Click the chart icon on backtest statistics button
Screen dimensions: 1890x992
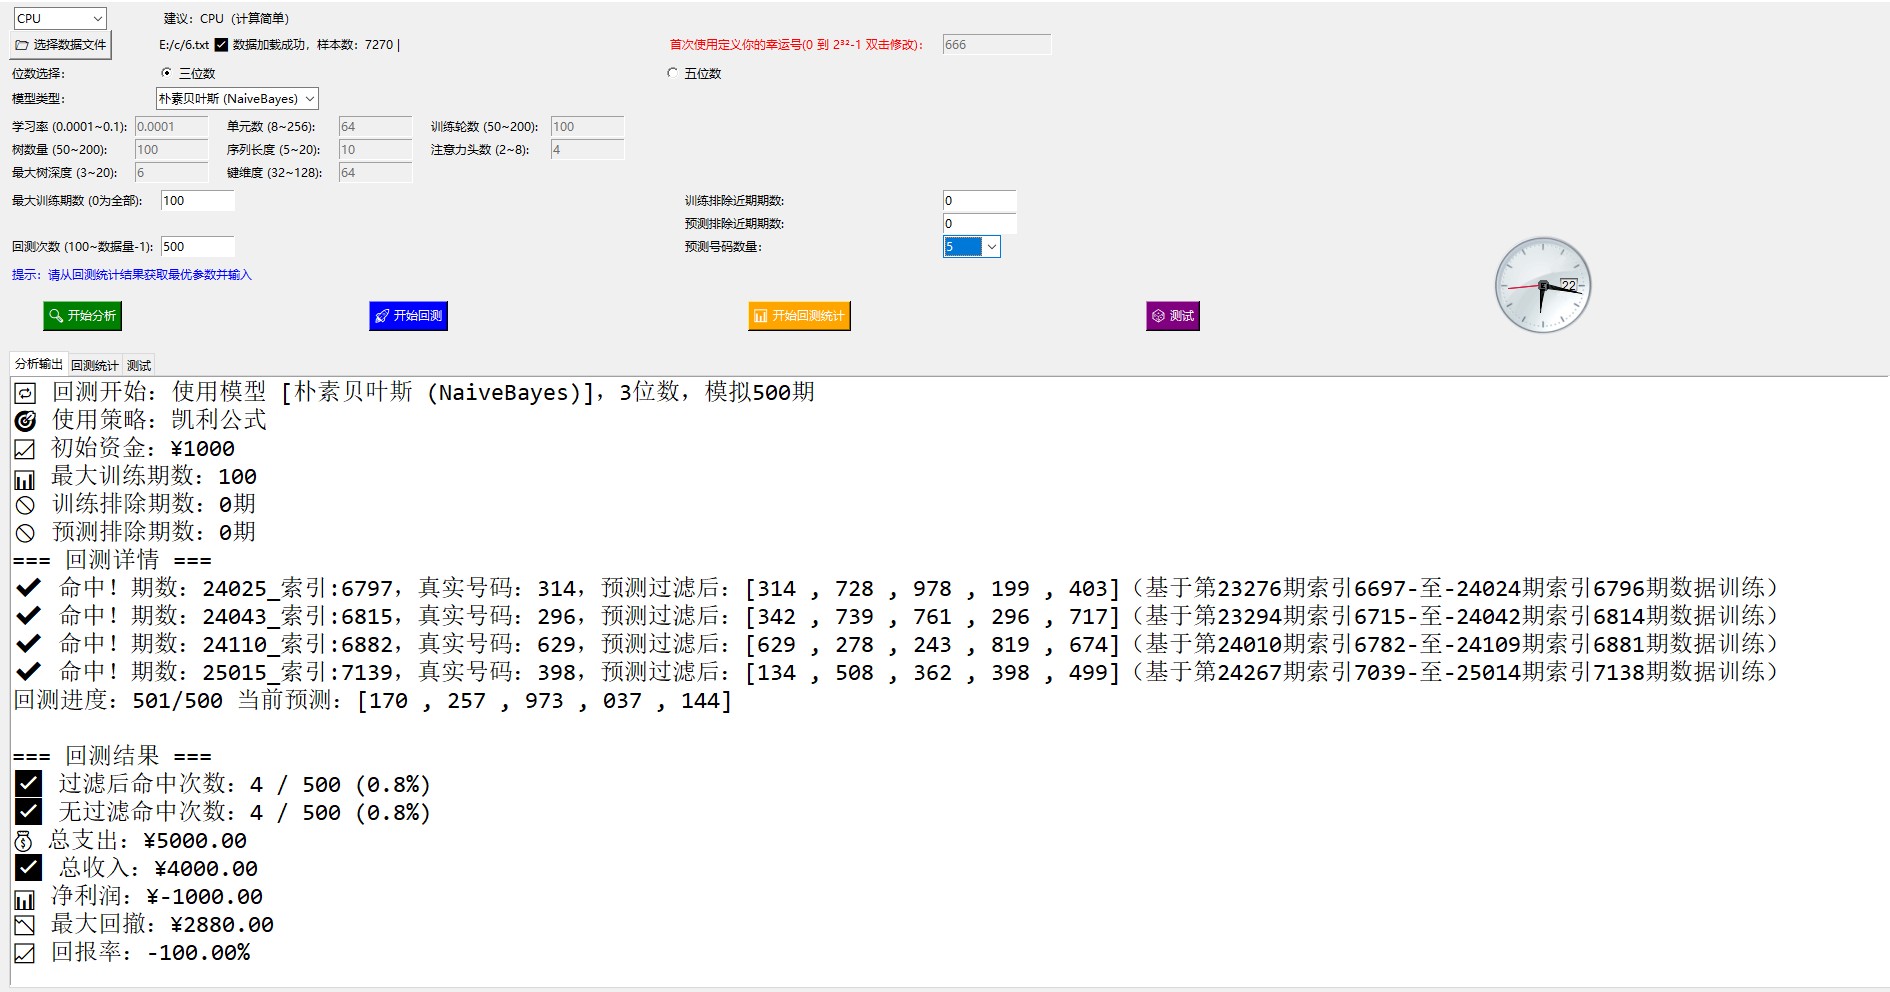(x=760, y=316)
